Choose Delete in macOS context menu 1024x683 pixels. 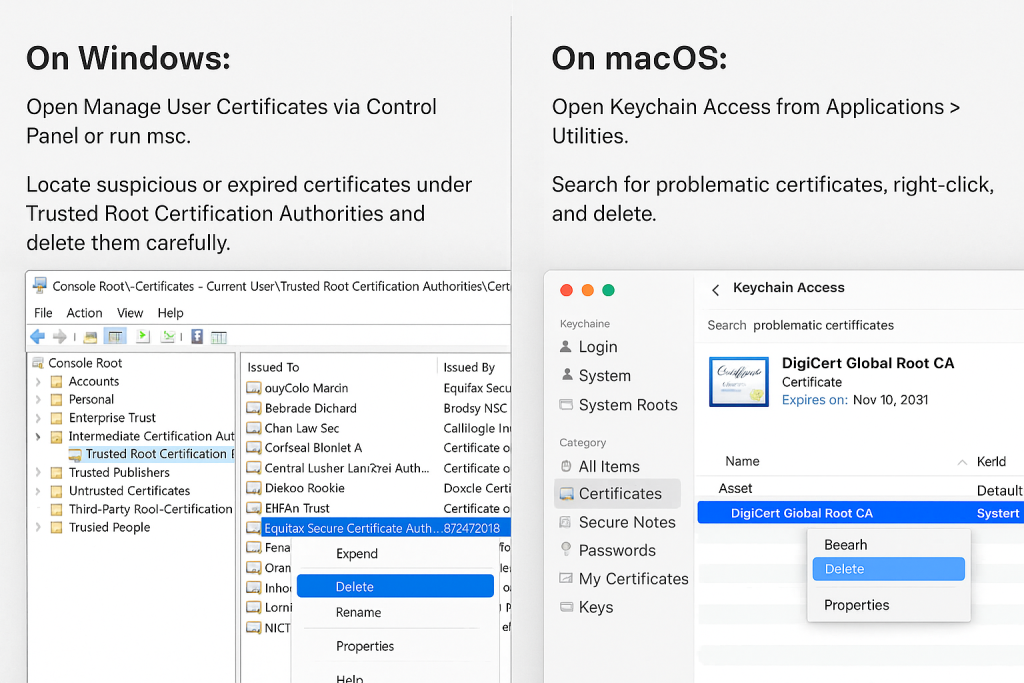pos(888,569)
